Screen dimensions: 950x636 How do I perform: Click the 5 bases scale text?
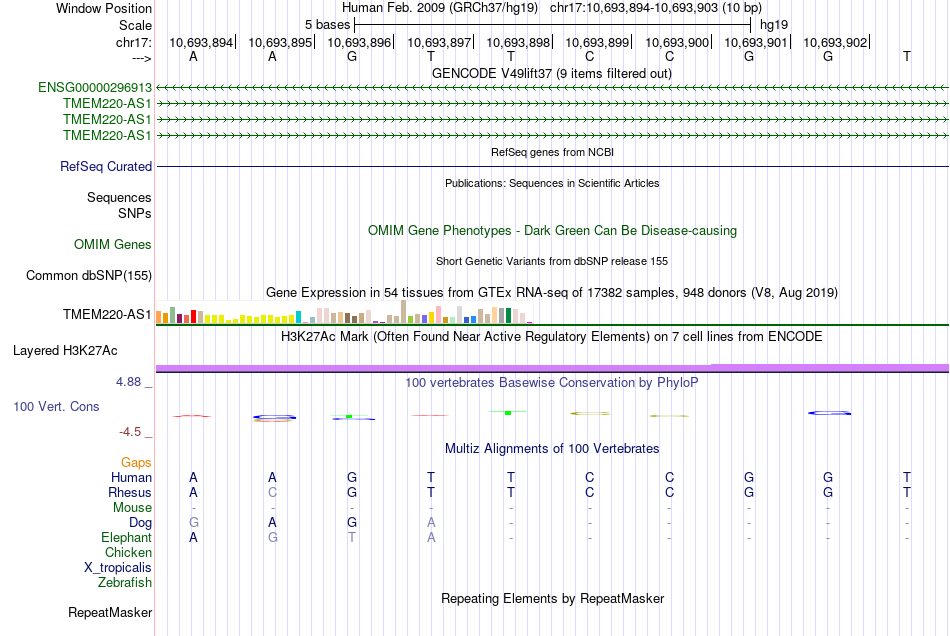pyautogui.click(x=327, y=25)
